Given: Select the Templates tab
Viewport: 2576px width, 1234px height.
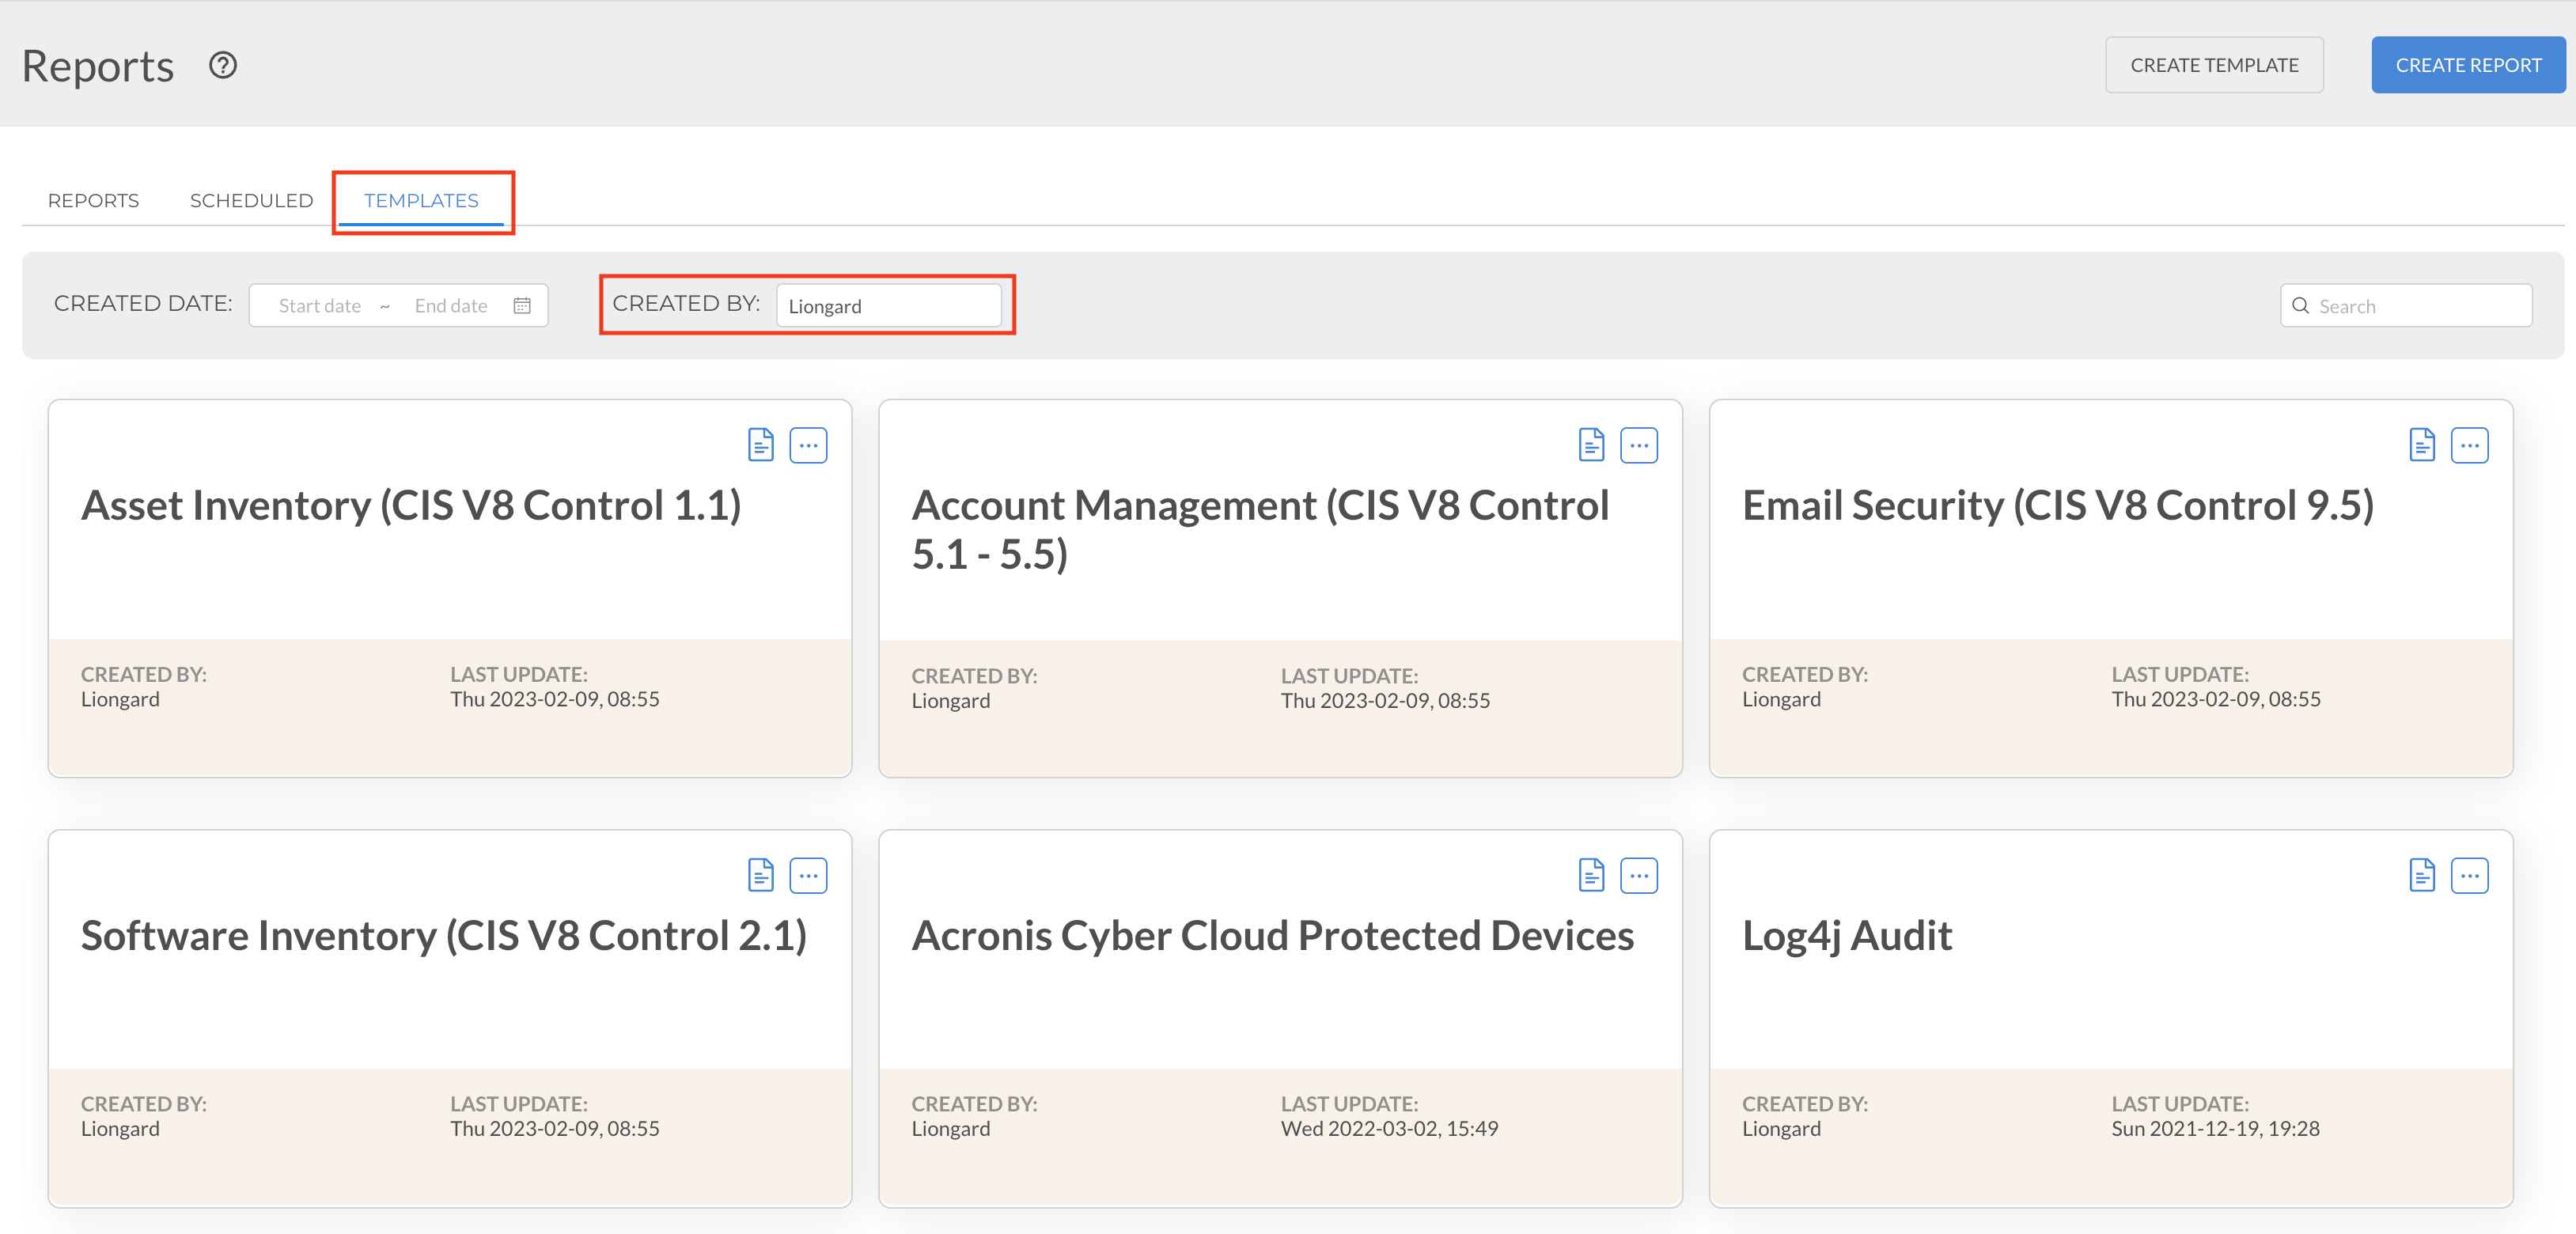Looking at the screenshot, I should 421,201.
